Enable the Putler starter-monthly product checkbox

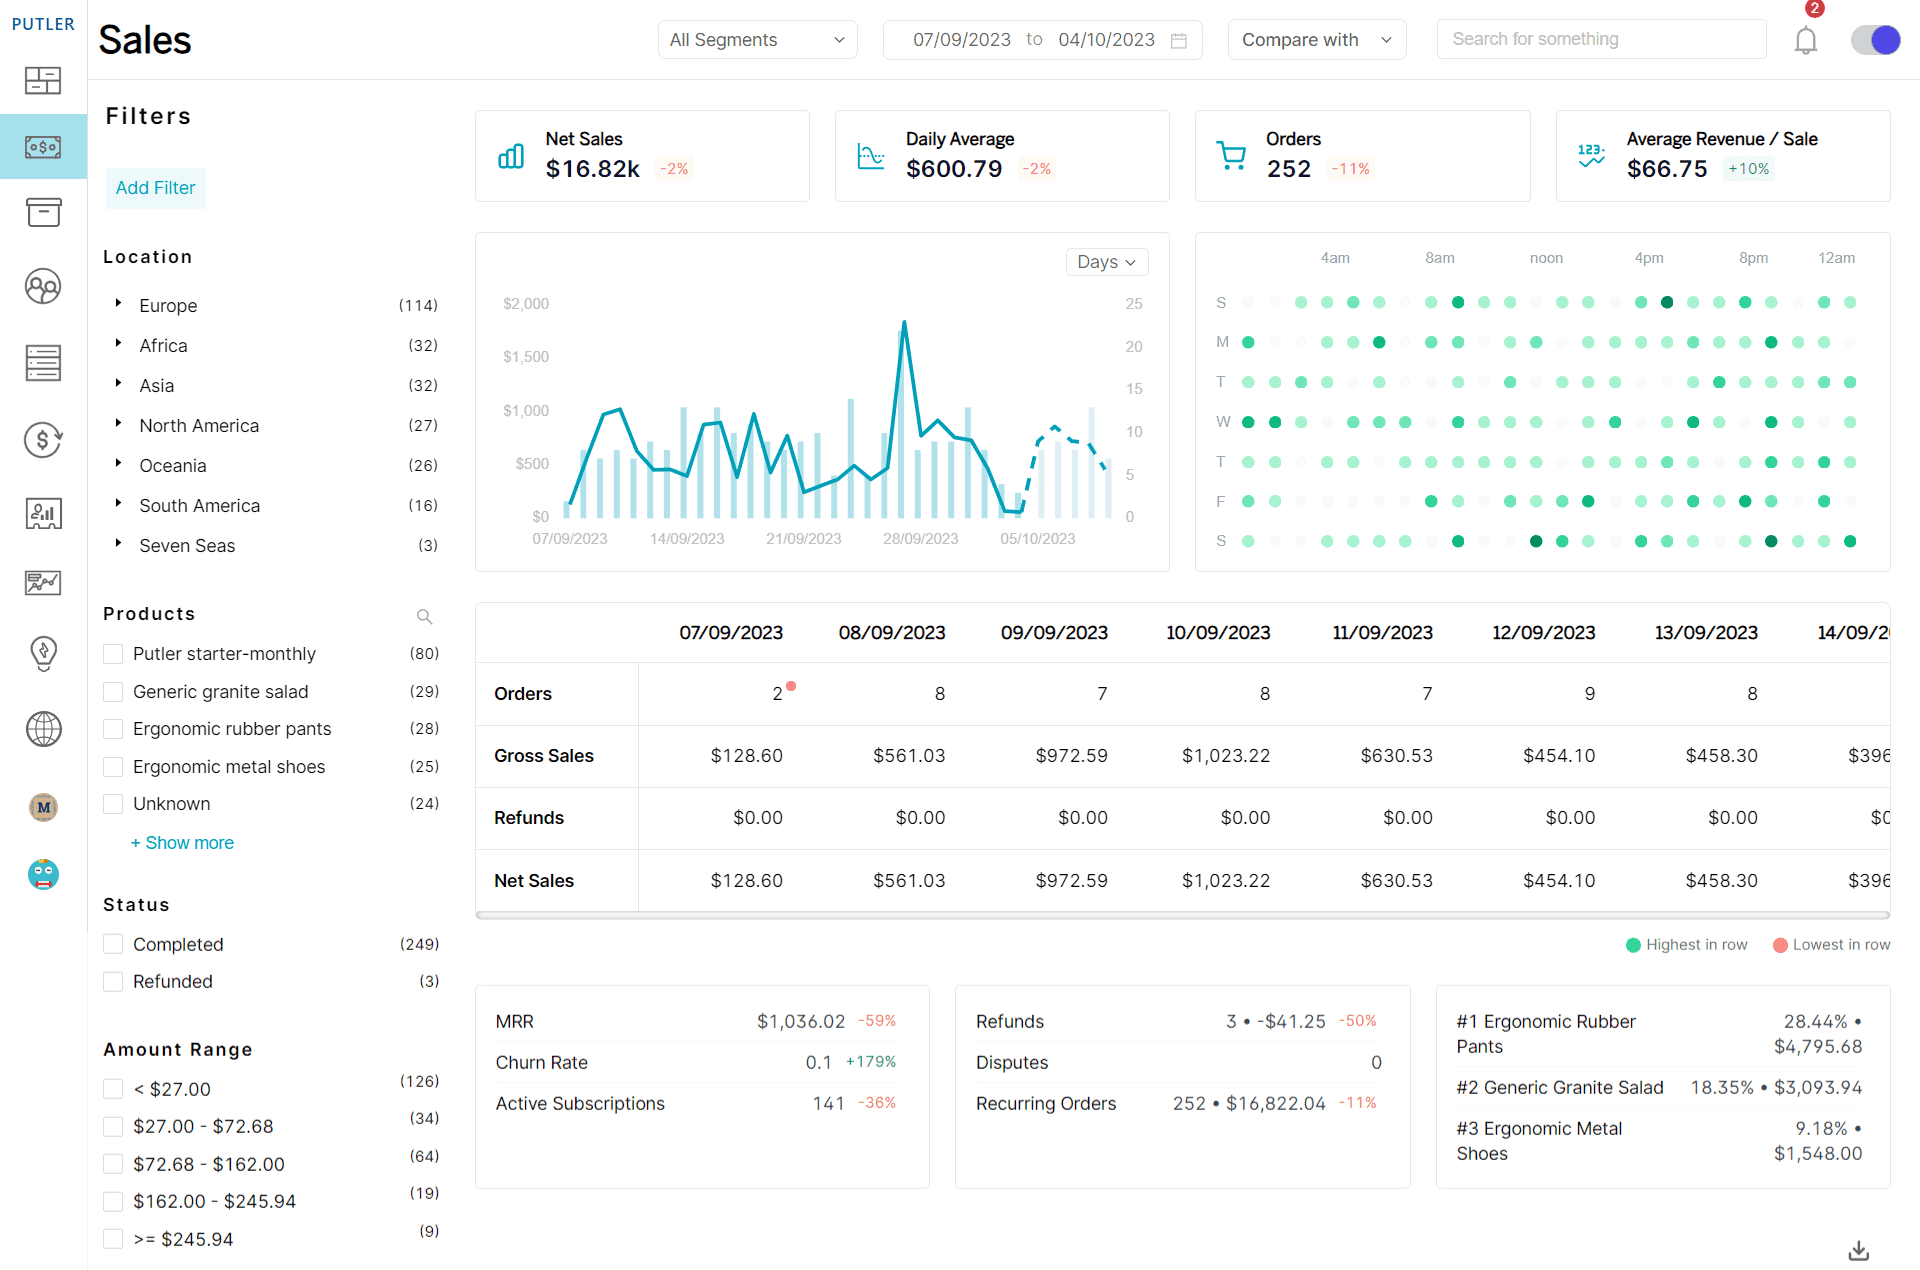click(113, 653)
